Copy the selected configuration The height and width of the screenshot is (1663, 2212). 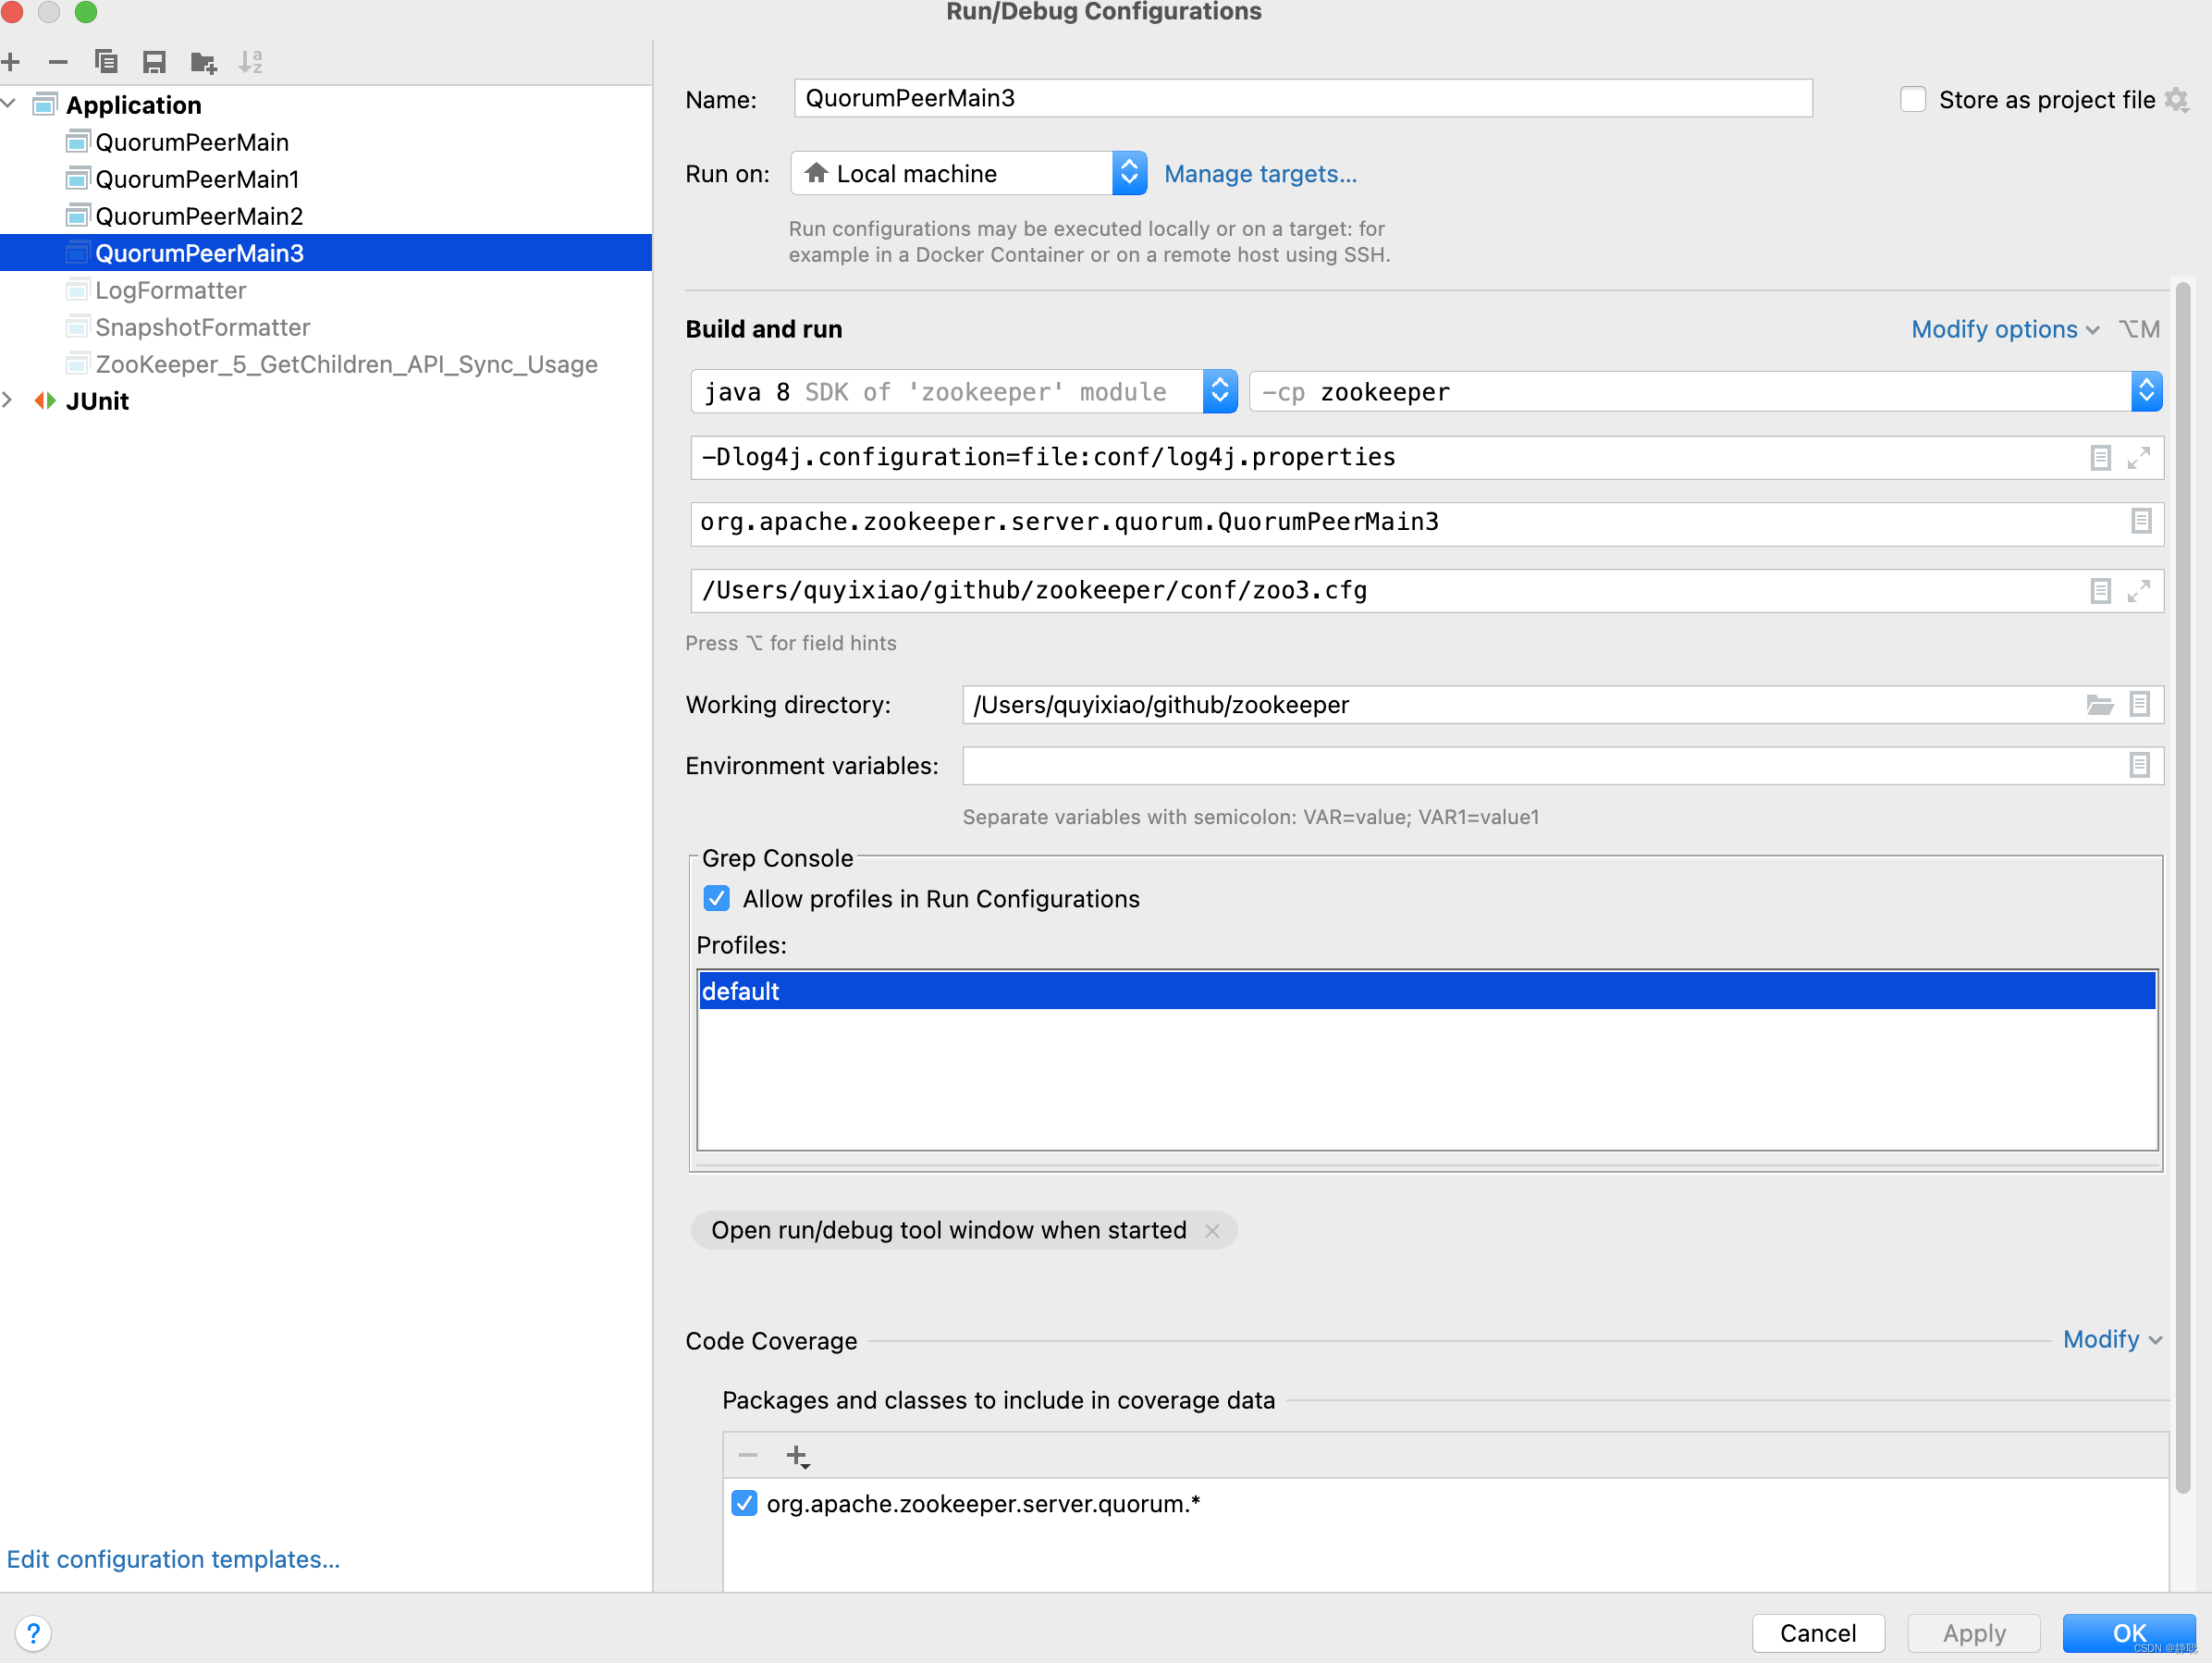106,62
